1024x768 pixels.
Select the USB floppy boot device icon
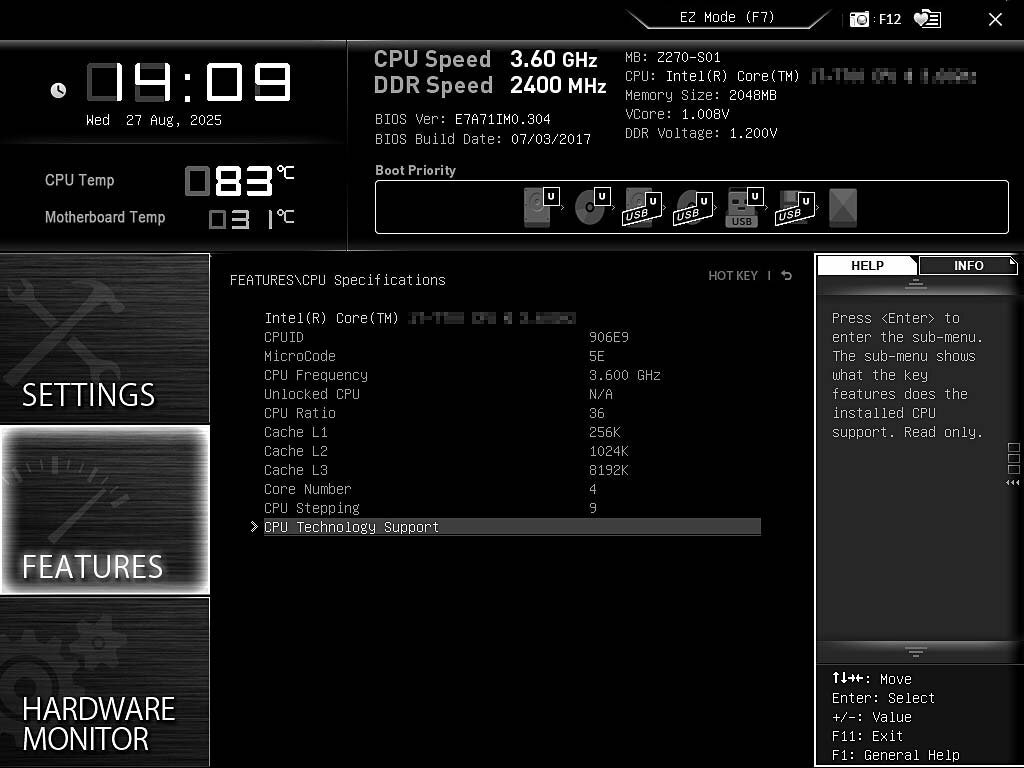click(794, 207)
